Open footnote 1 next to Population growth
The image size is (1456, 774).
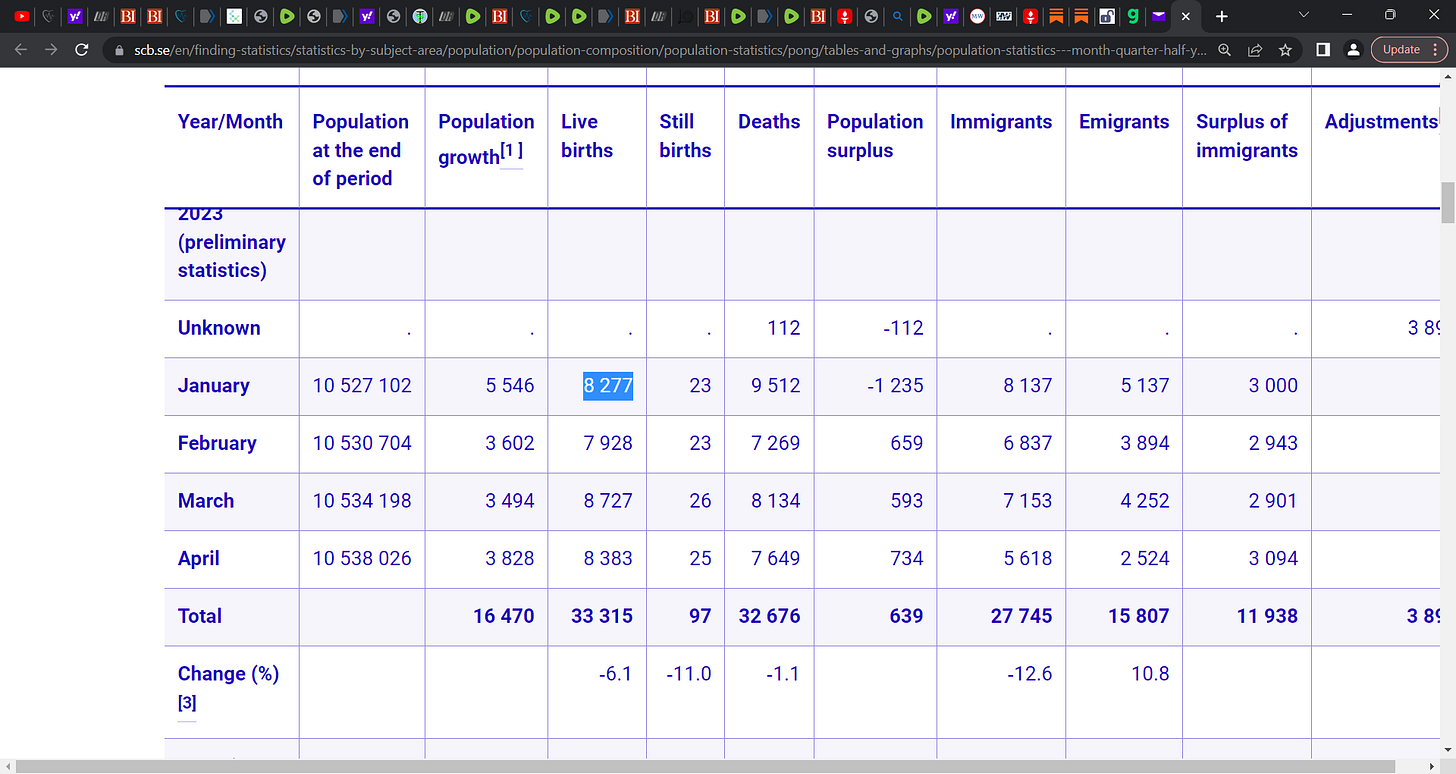511,151
